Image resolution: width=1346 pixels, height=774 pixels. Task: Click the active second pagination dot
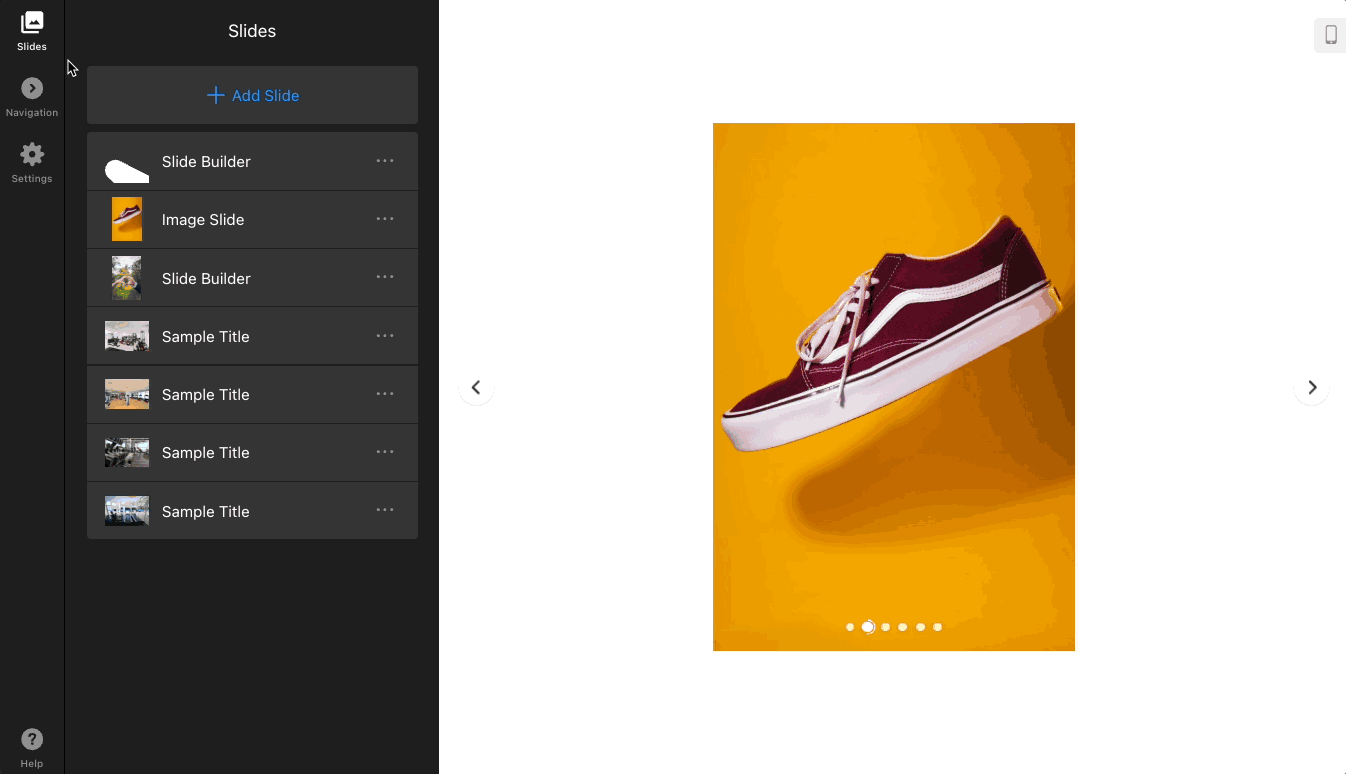[x=868, y=627]
